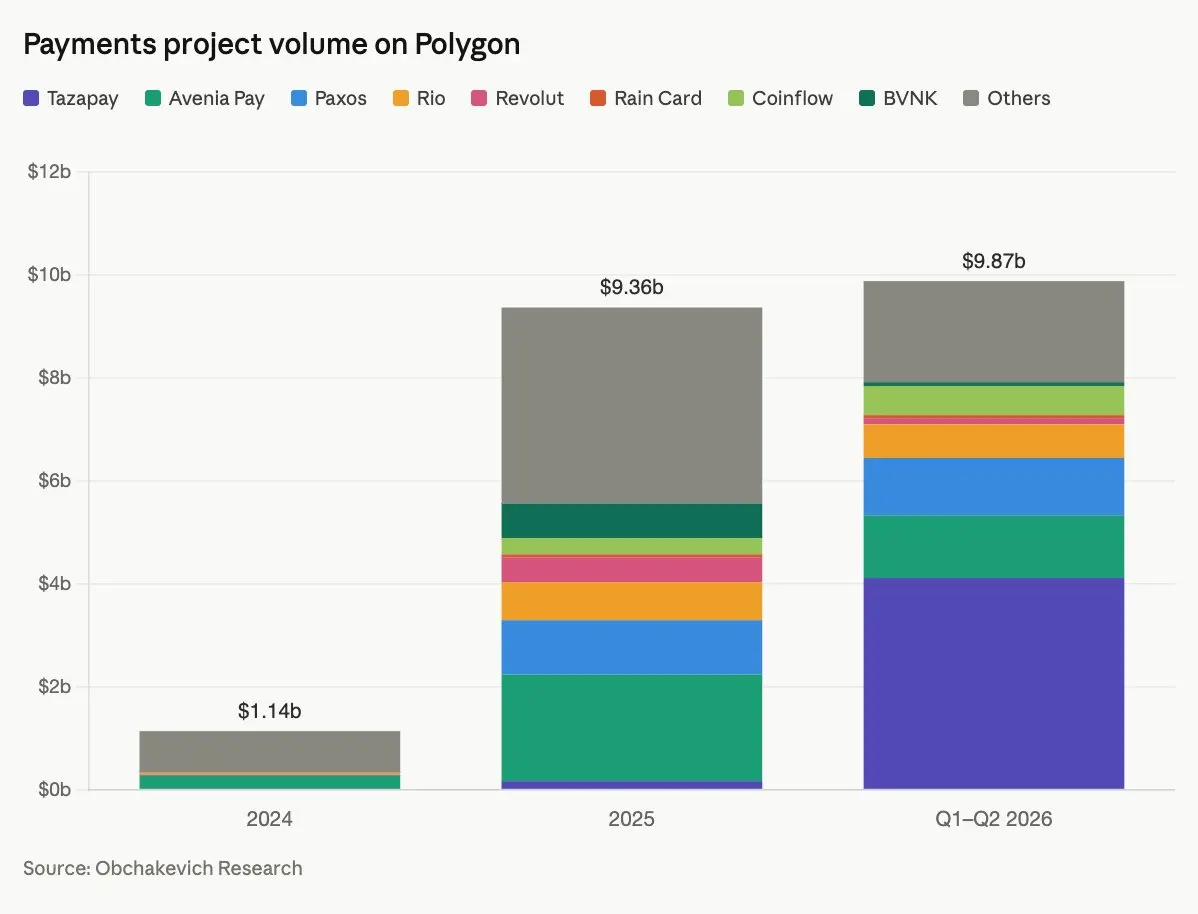1198x914 pixels.
Task: Click the $2b y-axis label
Action: [x=54, y=686]
